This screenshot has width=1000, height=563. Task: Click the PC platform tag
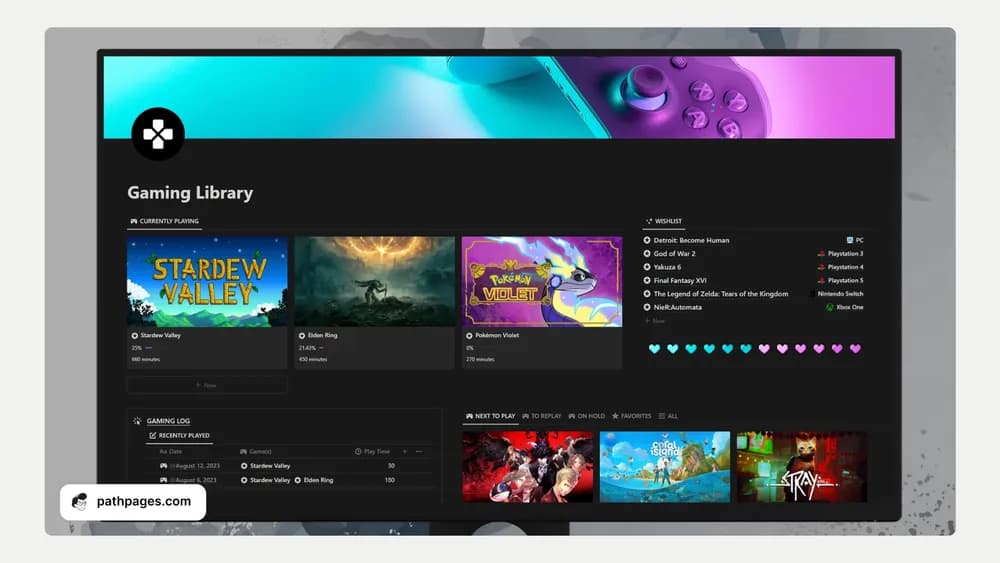point(855,240)
